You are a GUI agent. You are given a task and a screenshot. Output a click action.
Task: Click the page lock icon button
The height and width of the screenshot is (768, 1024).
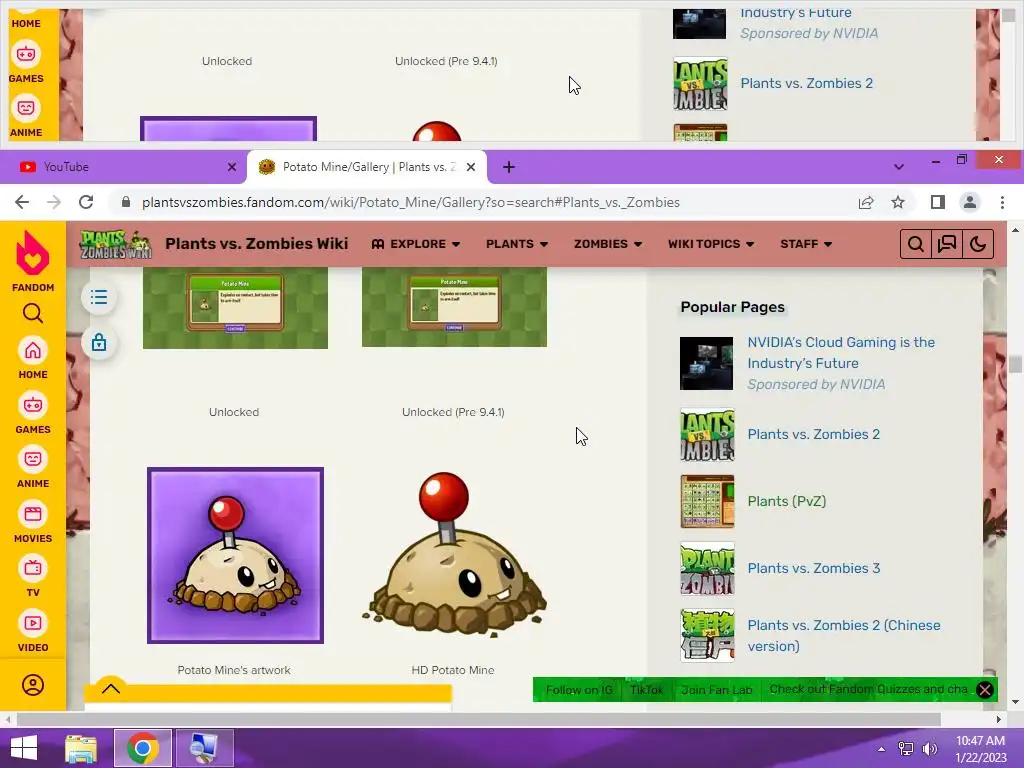pyautogui.click(x=99, y=342)
